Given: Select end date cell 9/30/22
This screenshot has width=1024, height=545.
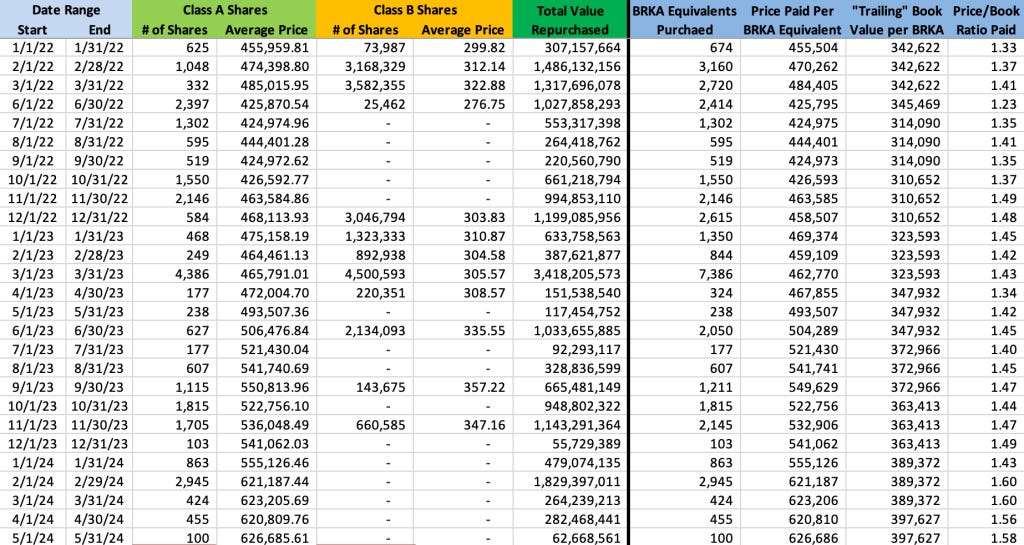Looking at the screenshot, I should [99, 161].
